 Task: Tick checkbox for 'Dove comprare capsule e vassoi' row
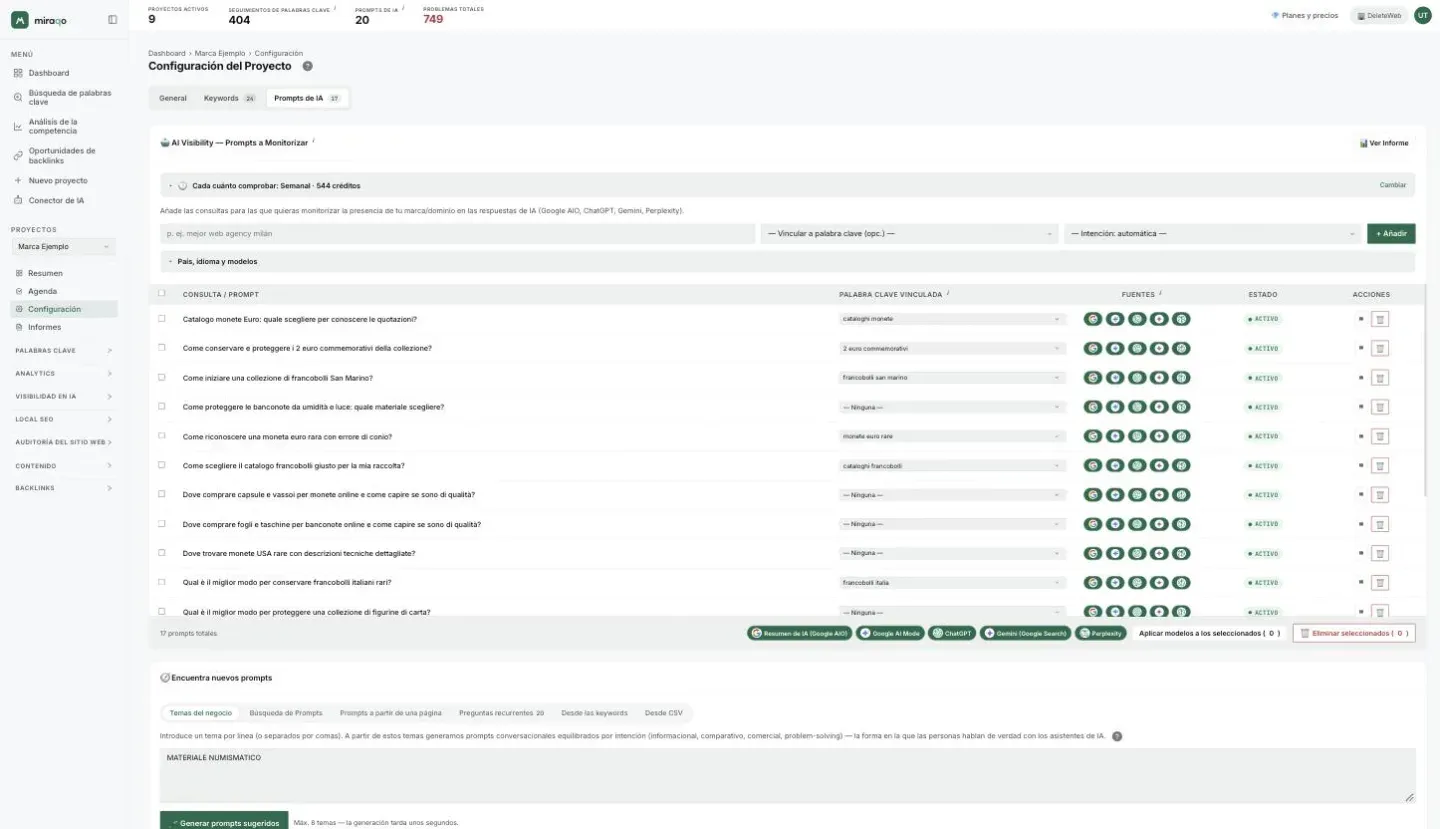point(162,494)
